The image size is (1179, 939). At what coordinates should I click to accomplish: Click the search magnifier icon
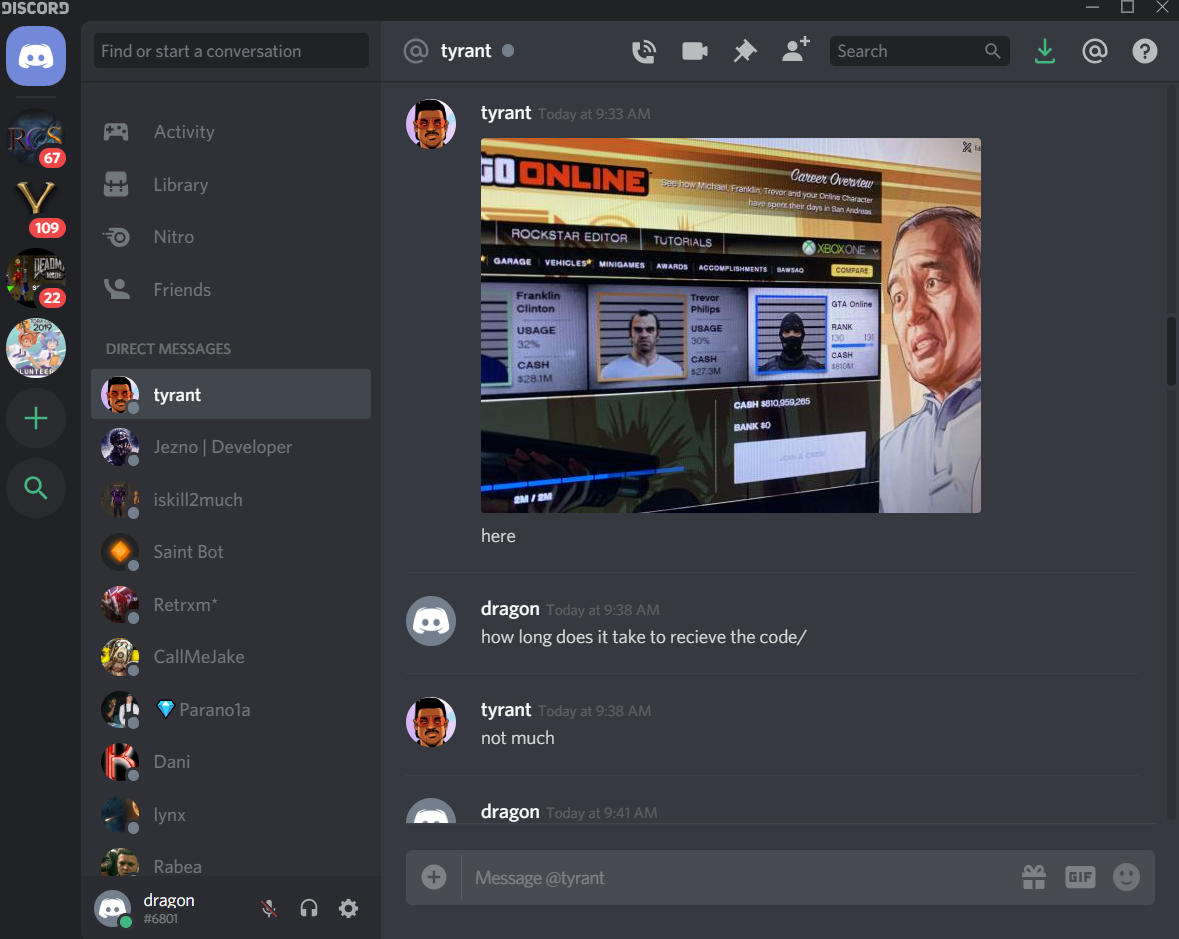993,51
